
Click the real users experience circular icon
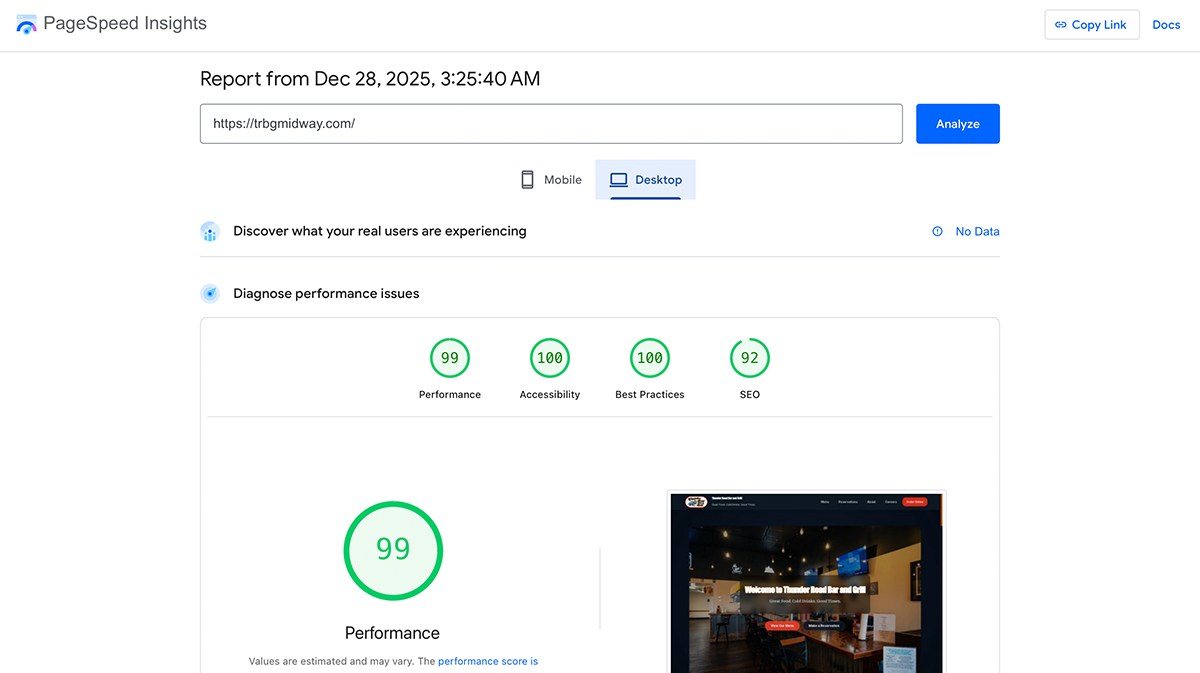[210, 231]
